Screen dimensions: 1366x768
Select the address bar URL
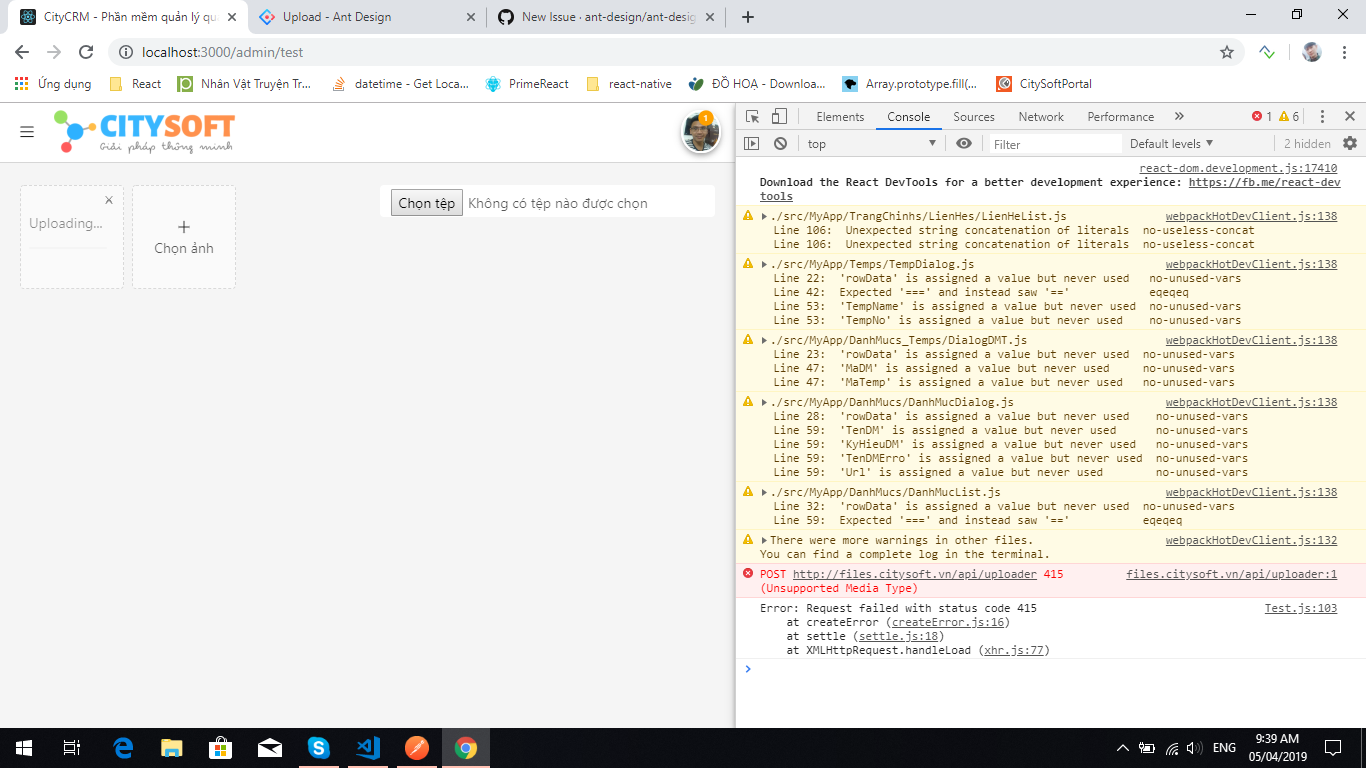point(223,52)
